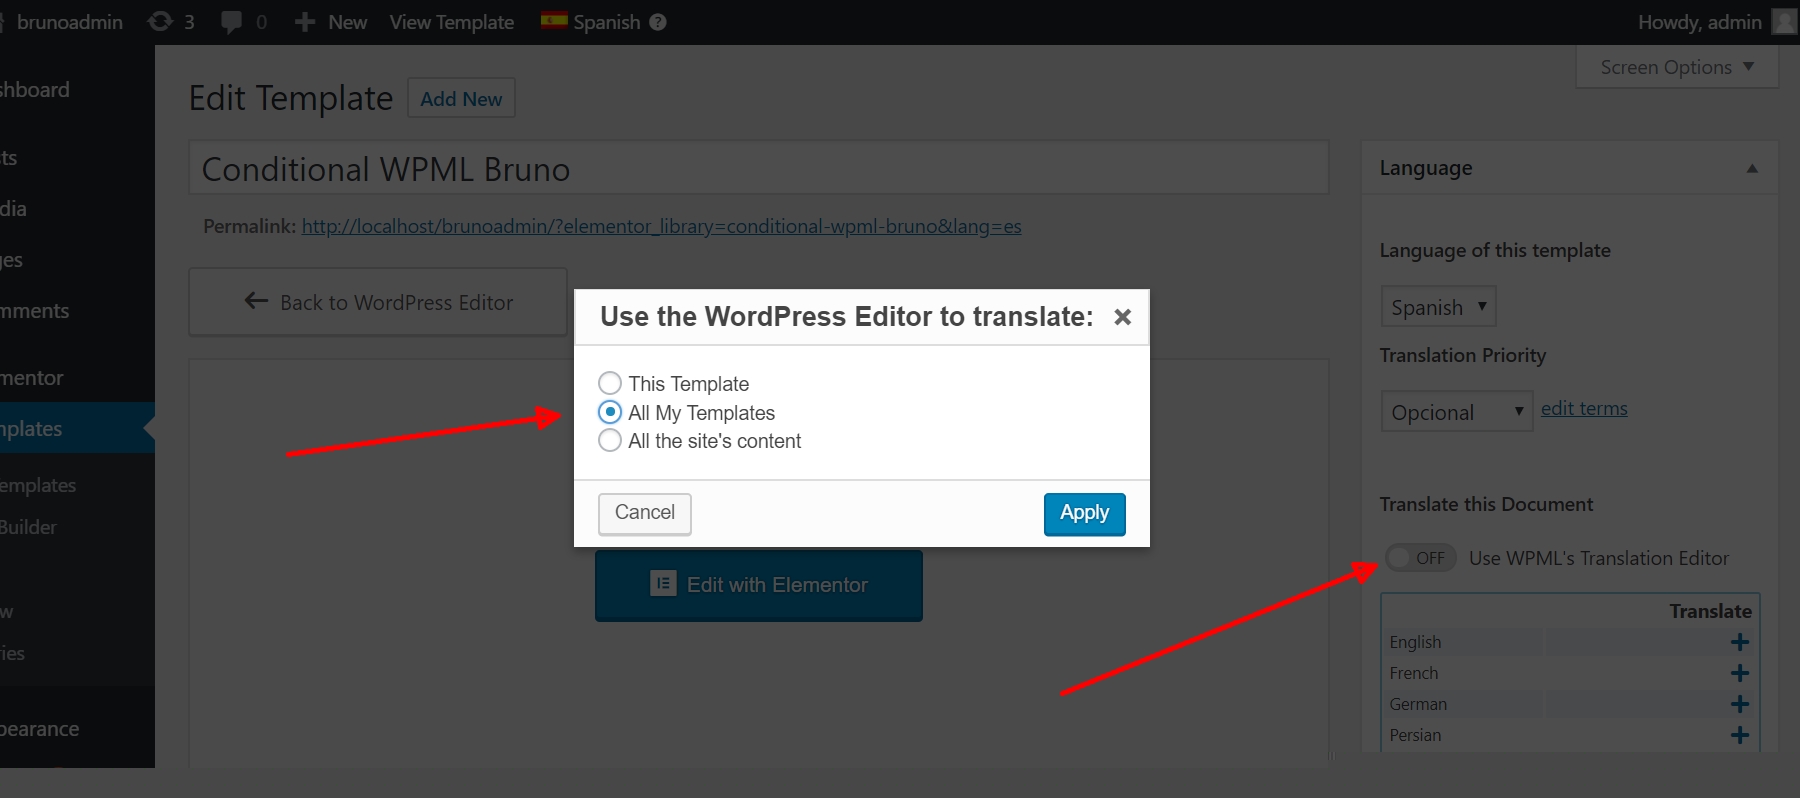Click Back to WordPress Editor button
This screenshot has height=798, width=1800.
click(x=378, y=302)
